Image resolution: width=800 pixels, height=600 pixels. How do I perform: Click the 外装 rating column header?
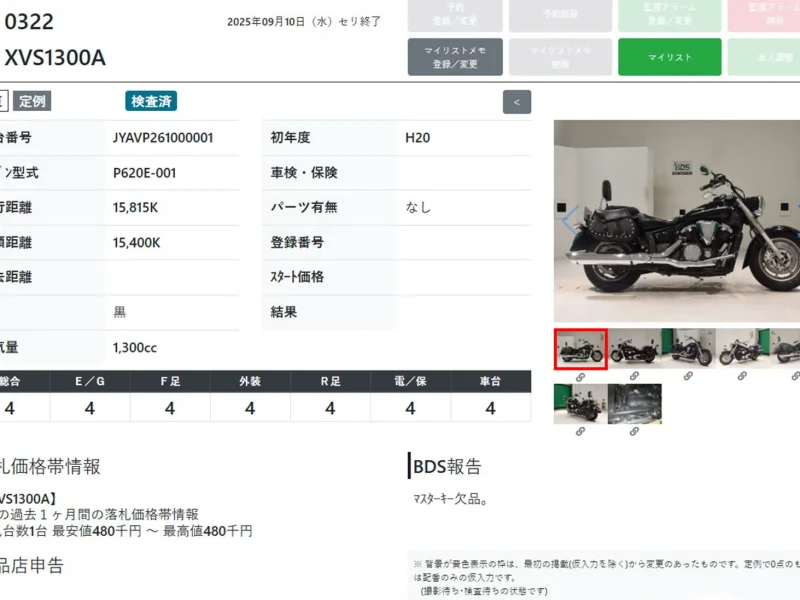point(250,382)
